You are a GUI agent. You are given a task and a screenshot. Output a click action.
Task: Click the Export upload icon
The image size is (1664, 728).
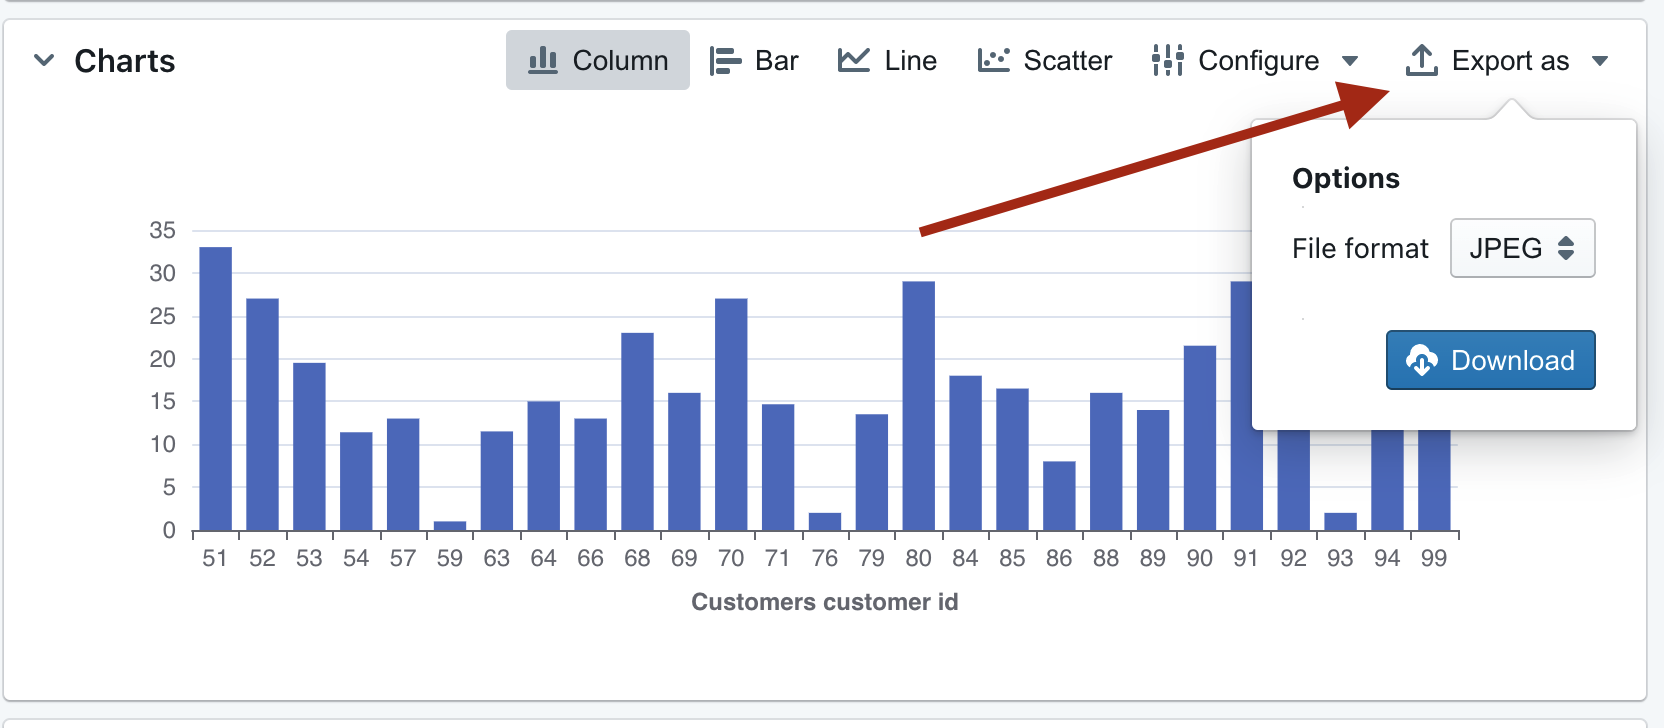click(x=1421, y=61)
